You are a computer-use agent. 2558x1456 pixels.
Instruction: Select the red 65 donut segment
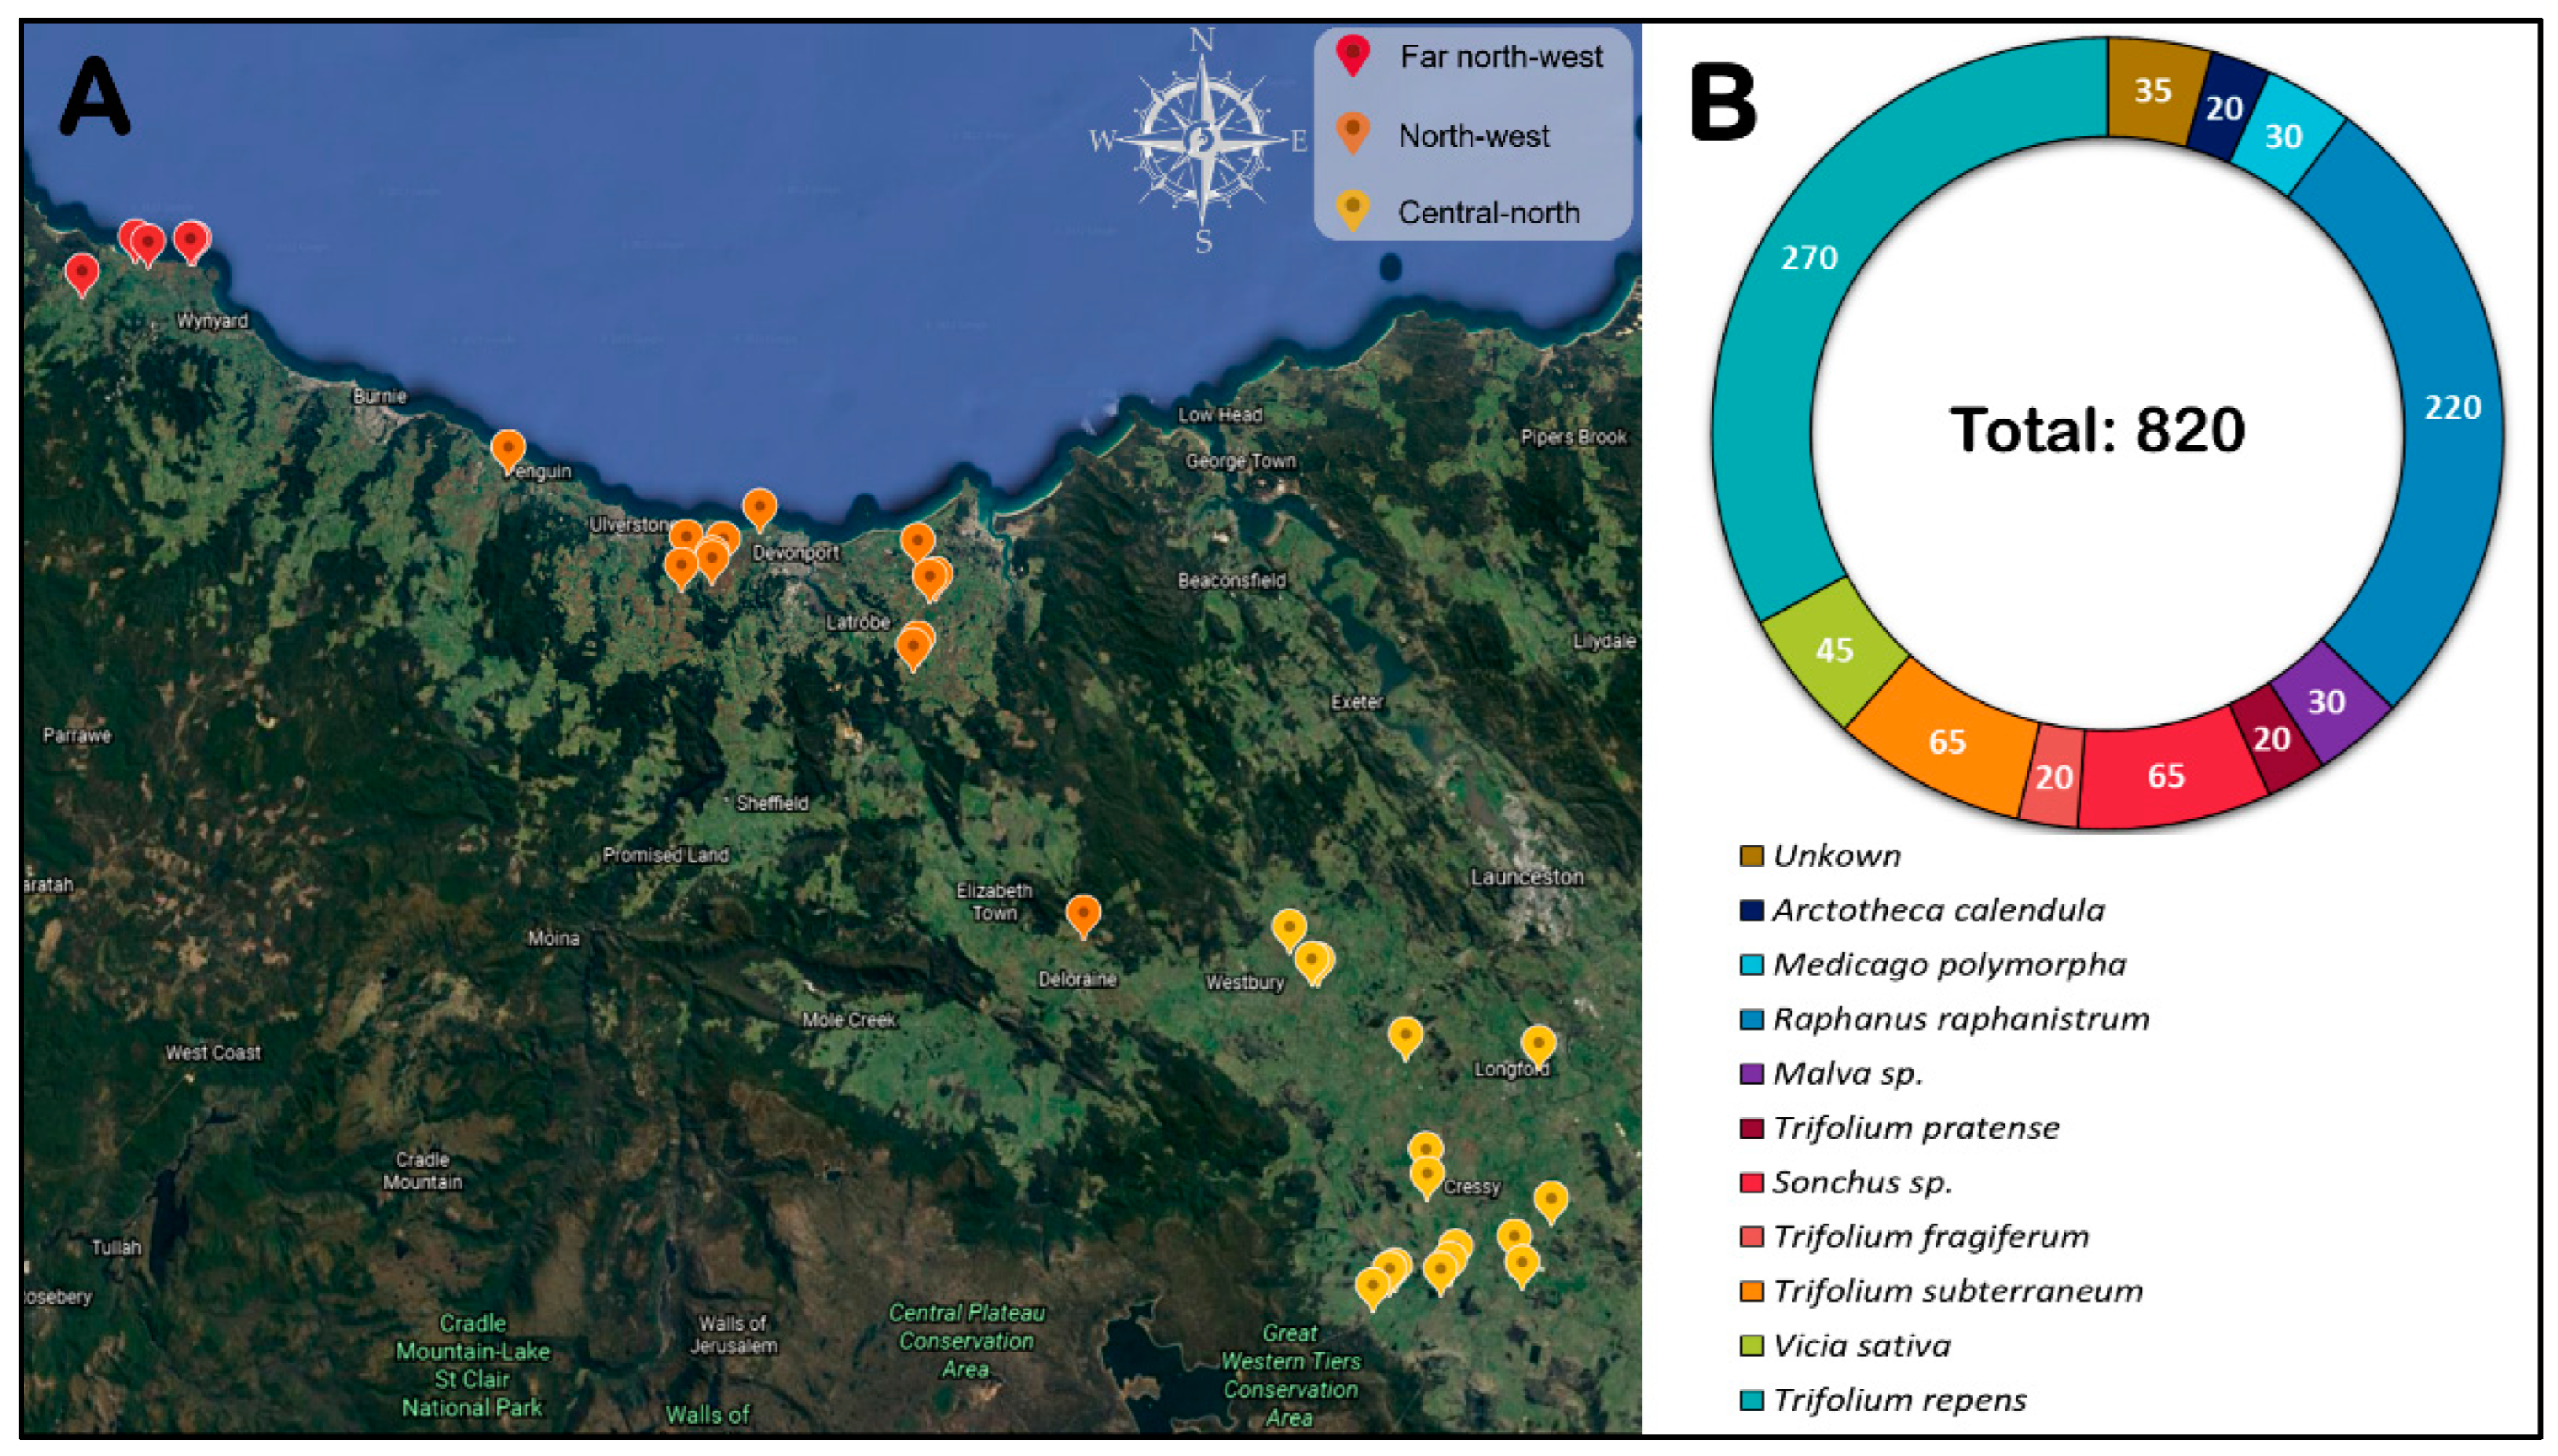(x=2166, y=776)
